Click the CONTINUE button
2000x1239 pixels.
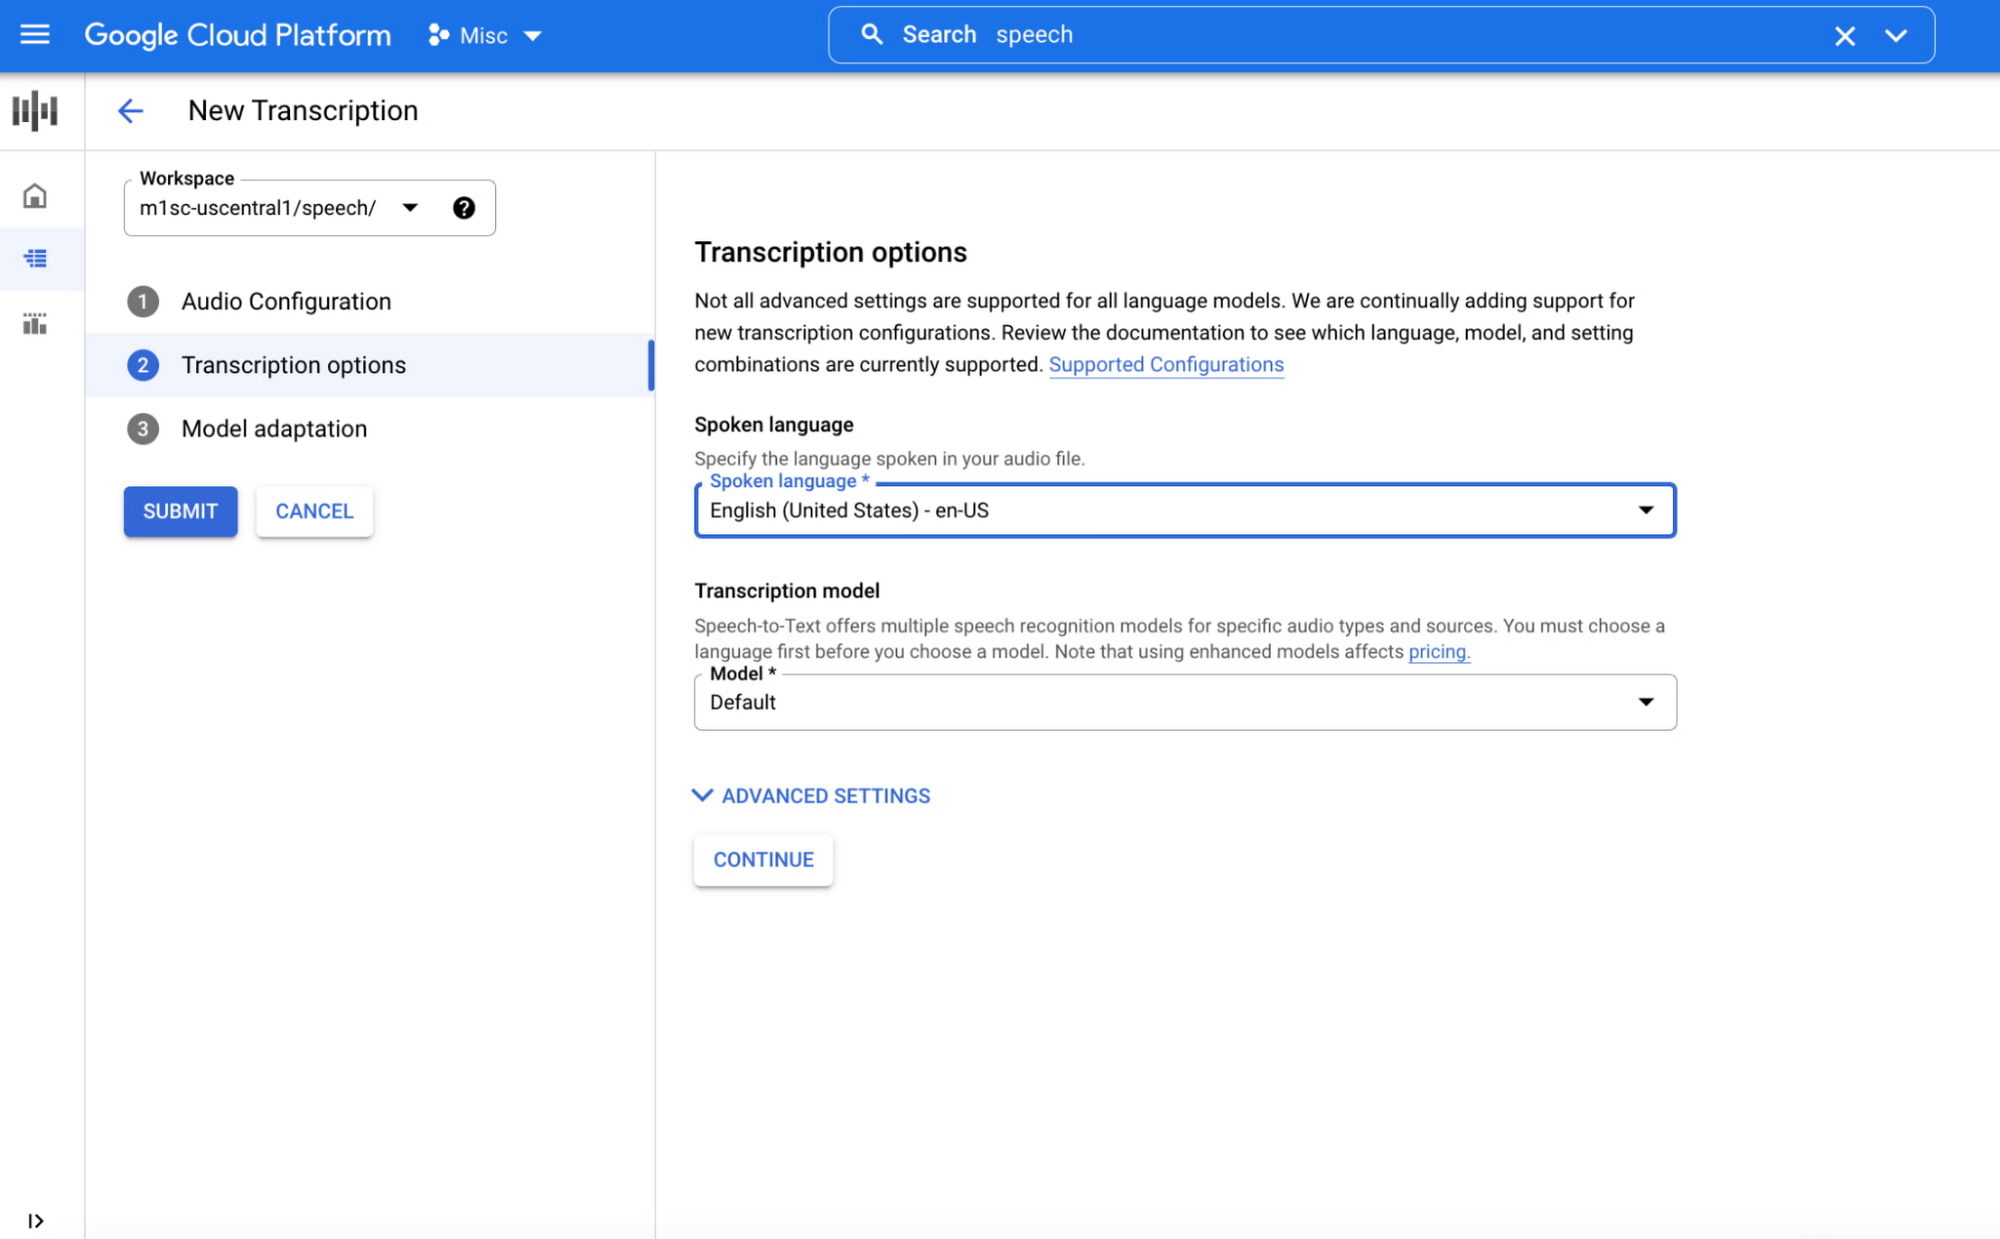763,860
